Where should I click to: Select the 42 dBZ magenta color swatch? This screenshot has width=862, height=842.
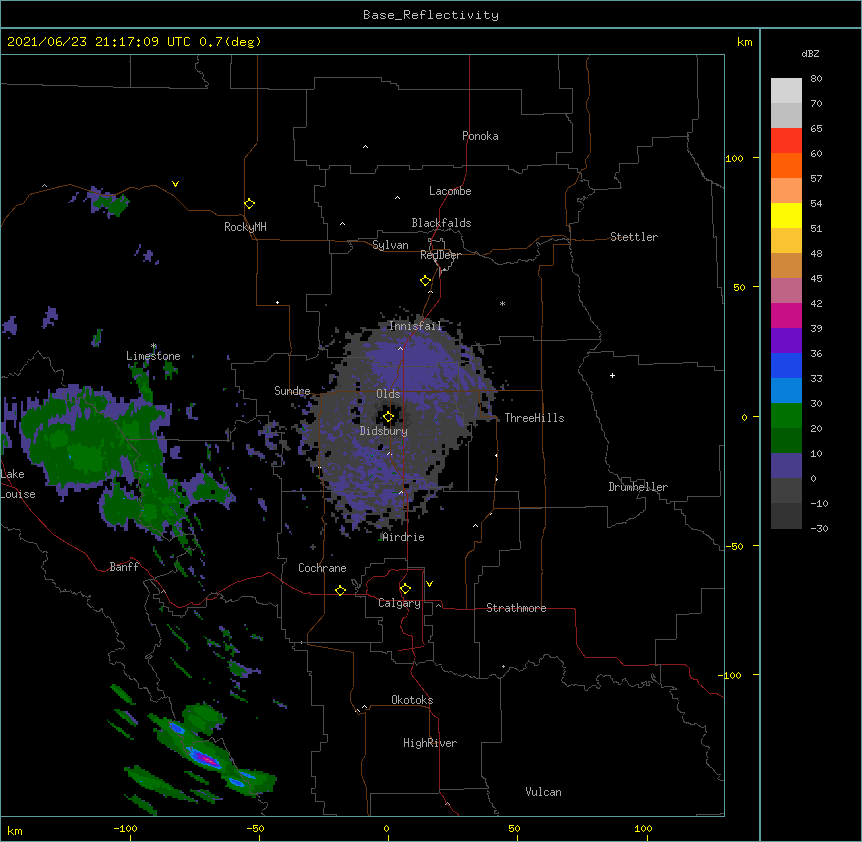click(x=786, y=315)
